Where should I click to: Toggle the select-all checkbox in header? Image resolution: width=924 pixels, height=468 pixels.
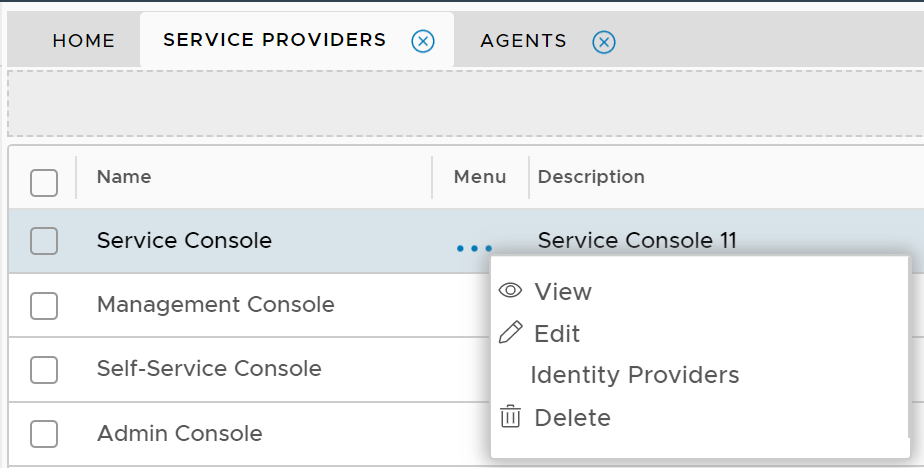tap(44, 182)
